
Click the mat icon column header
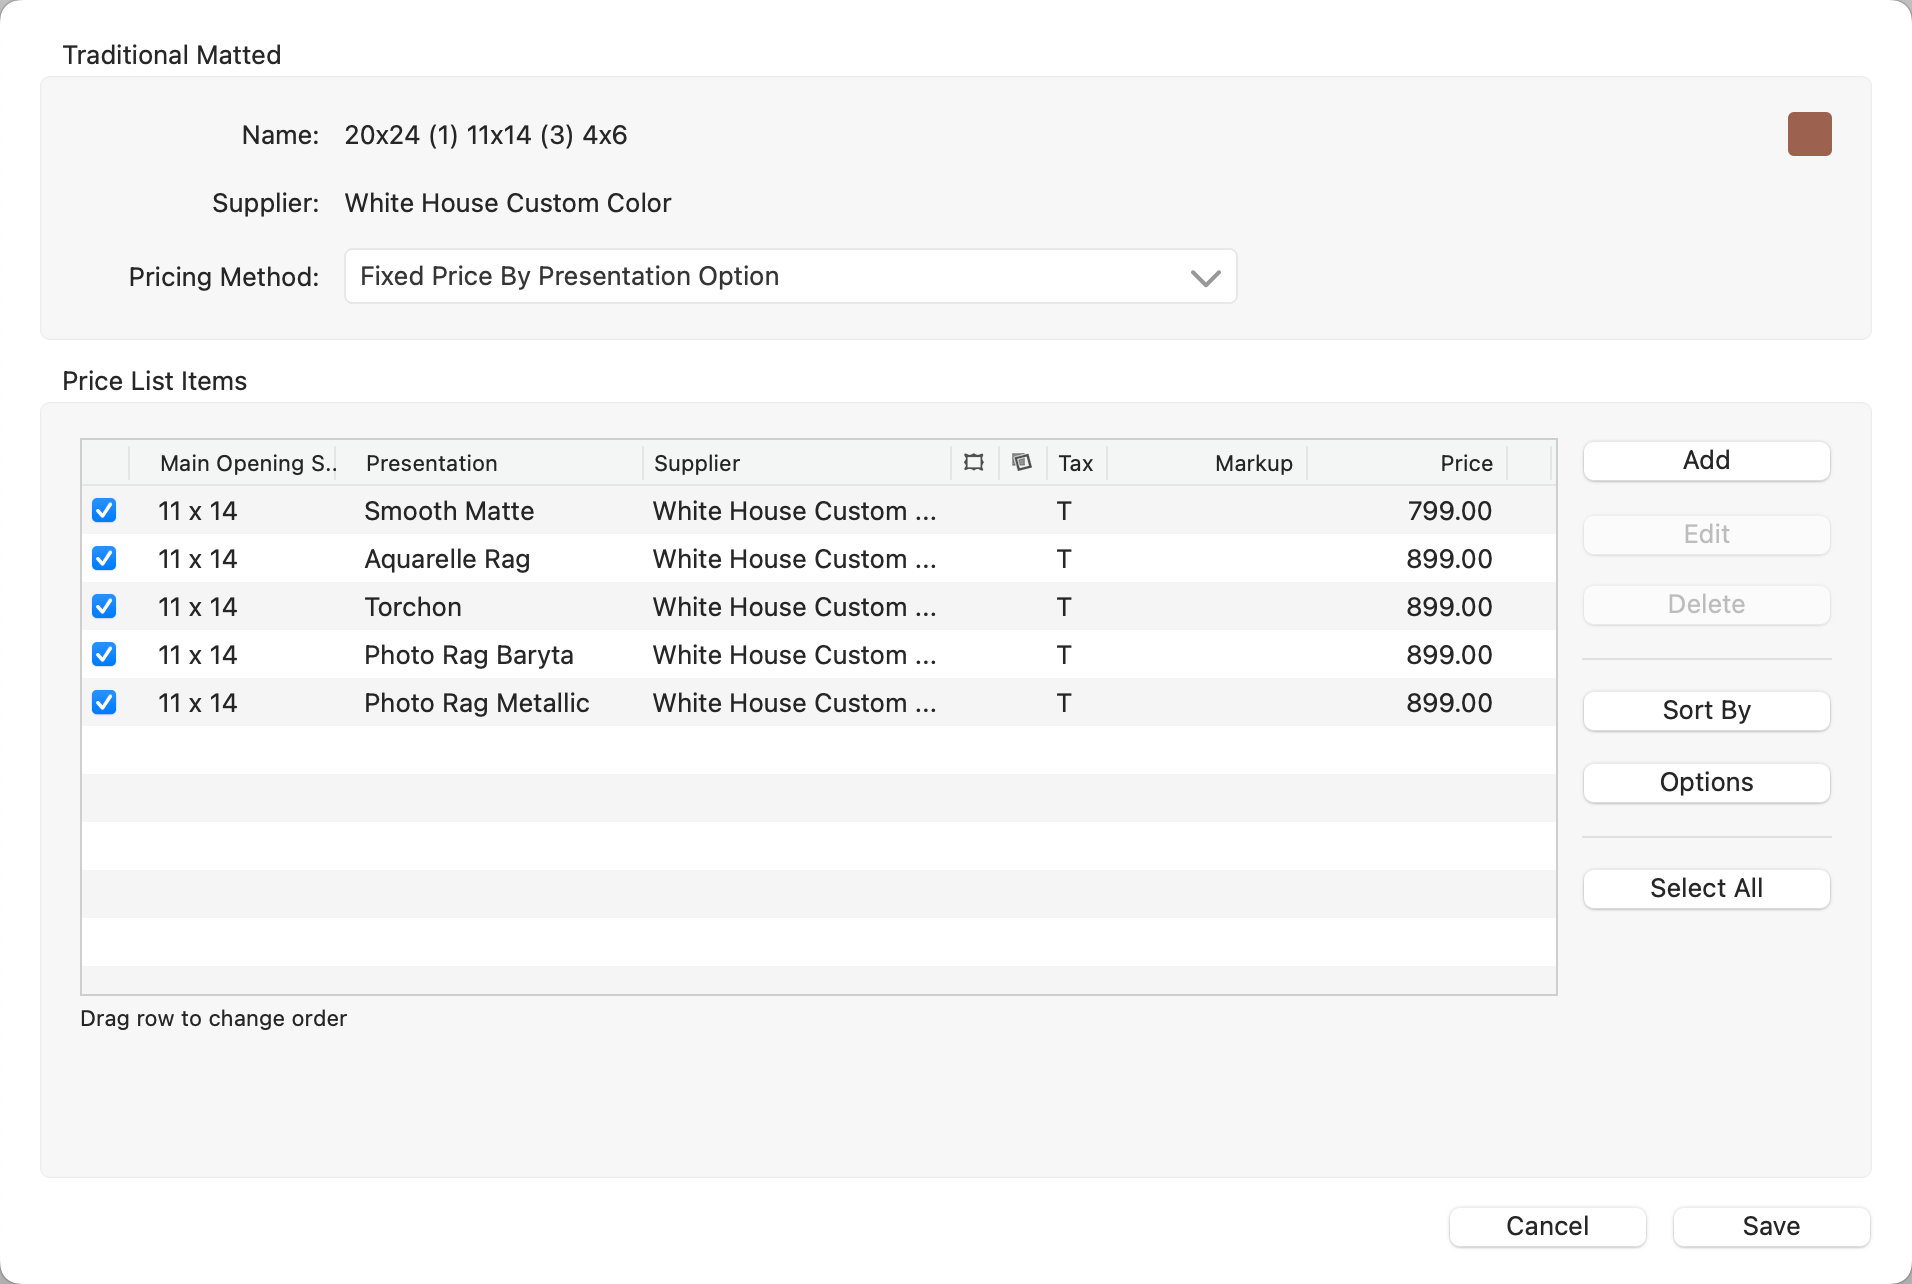pyautogui.click(x=1021, y=462)
